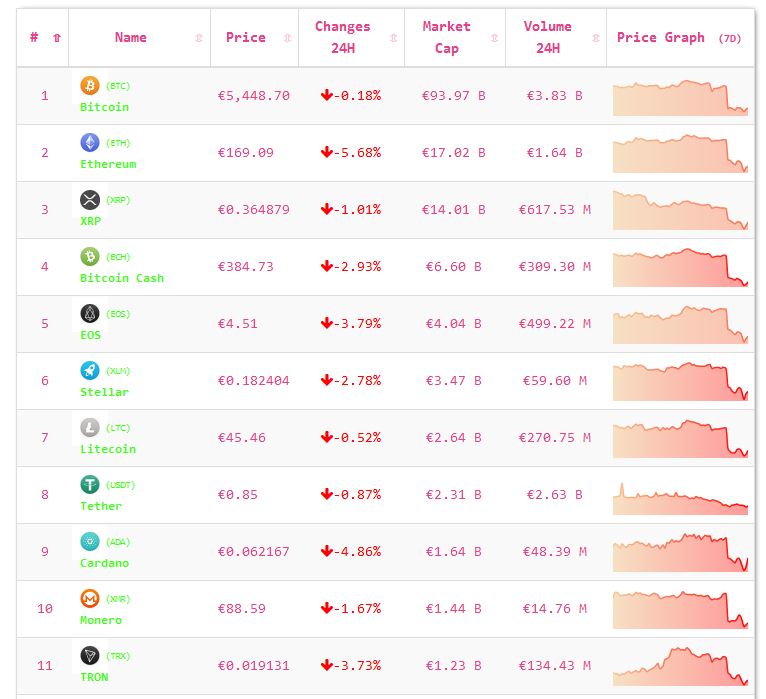The height and width of the screenshot is (699, 766).
Task: Click the Tether logo icon
Action: coord(90,485)
